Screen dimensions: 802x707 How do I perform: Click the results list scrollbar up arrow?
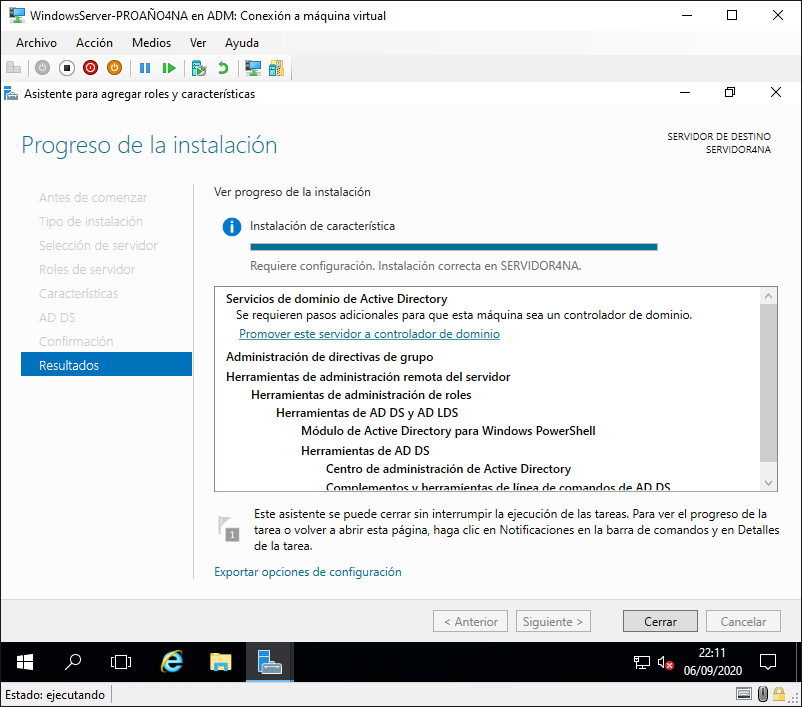click(768, 296)
